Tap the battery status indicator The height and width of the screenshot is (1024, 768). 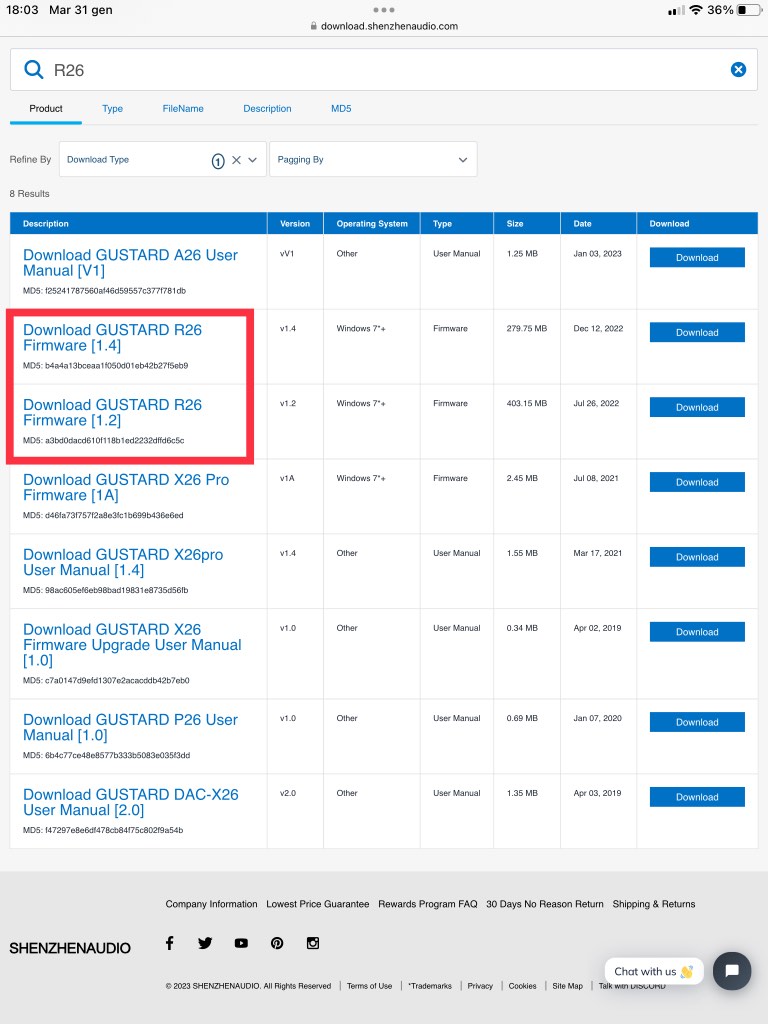749,10
